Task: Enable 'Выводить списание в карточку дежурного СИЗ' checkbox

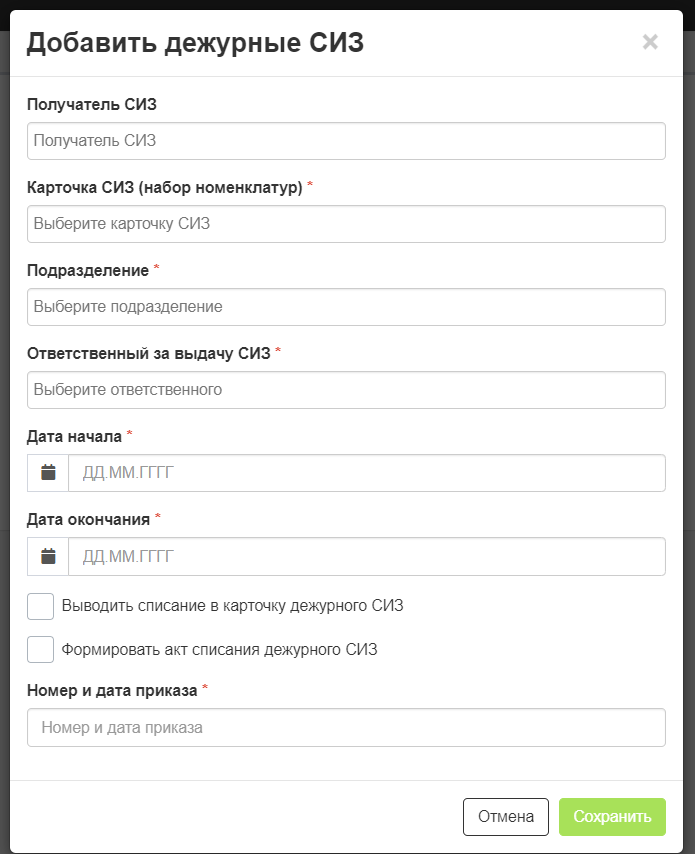Action: pos(40,606)
